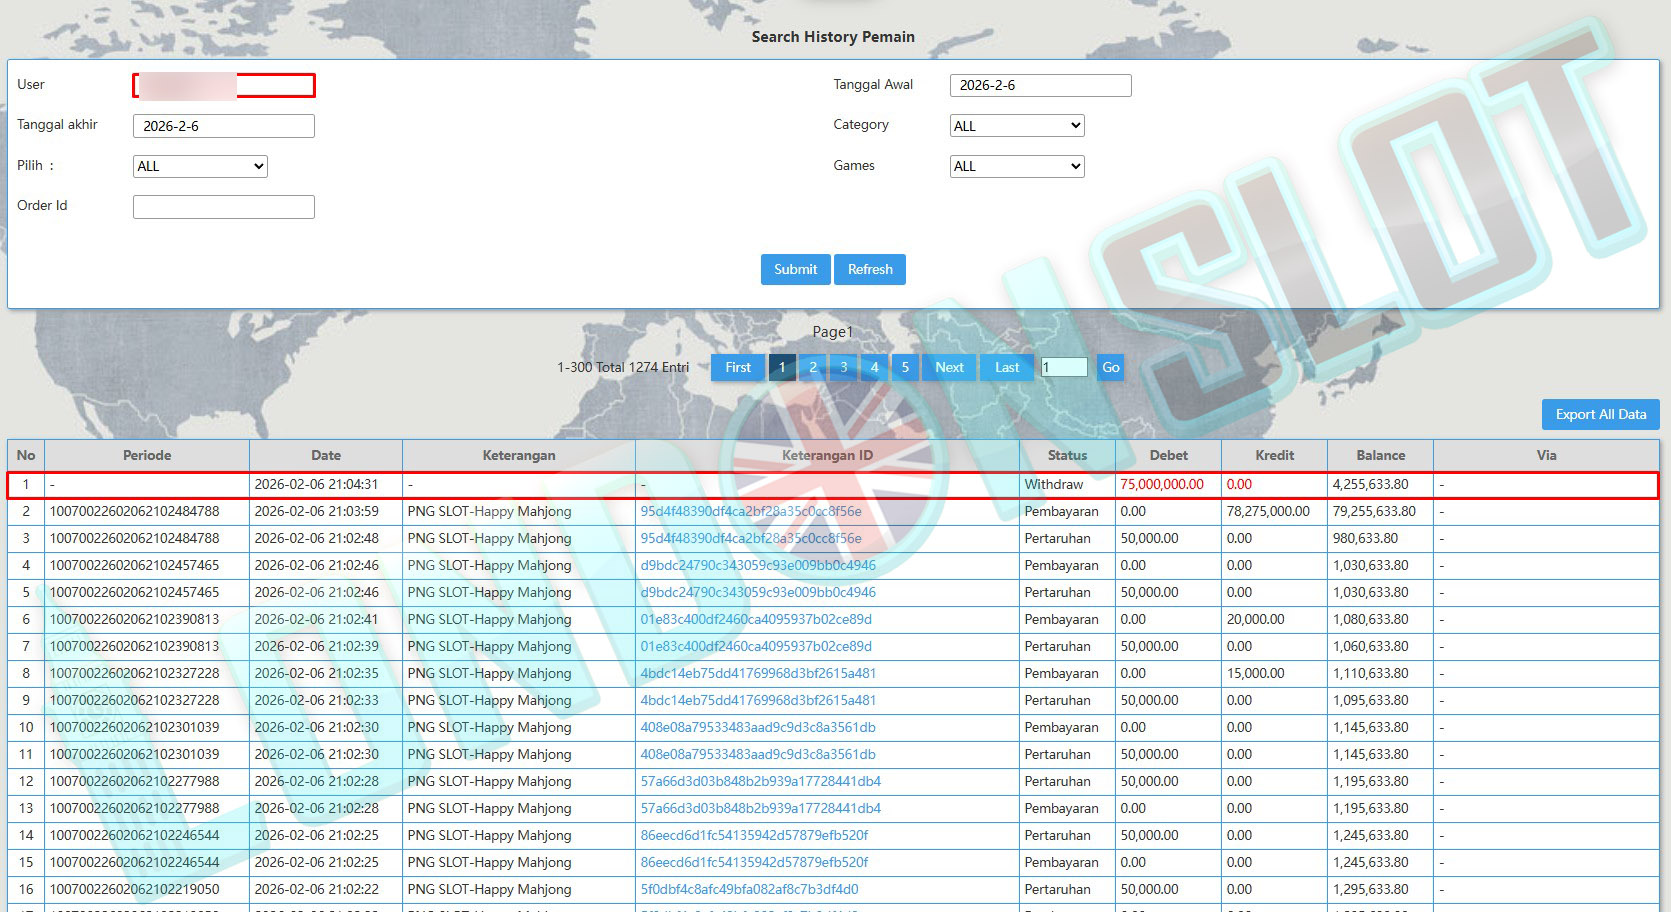Image resolution: width=1671 pixels, height=912 pixels.
Task: Click the Tanggal Awal date field
Action: coord(1040,85)
